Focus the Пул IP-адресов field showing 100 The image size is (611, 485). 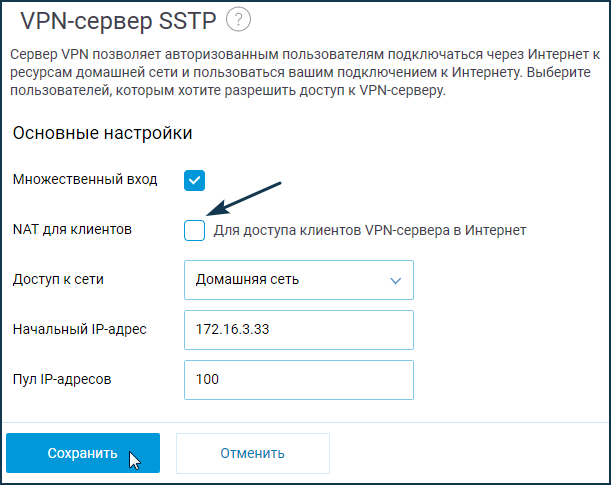point(299,379)
